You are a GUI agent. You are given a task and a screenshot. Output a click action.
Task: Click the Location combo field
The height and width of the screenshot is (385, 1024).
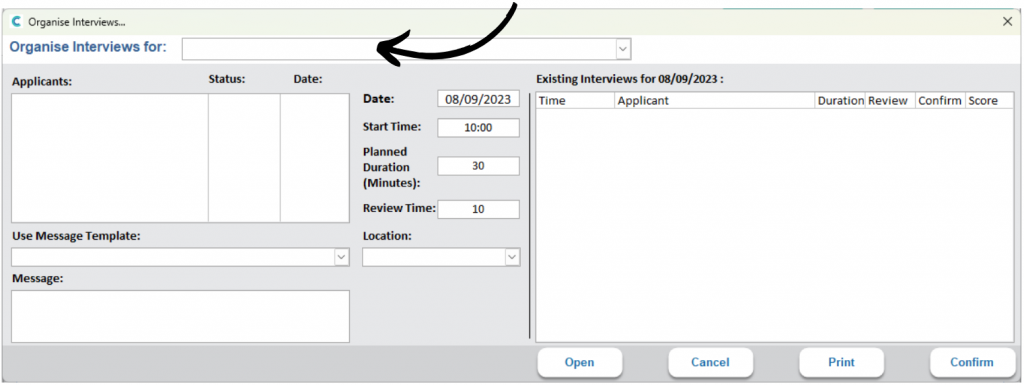coord(441,257)
